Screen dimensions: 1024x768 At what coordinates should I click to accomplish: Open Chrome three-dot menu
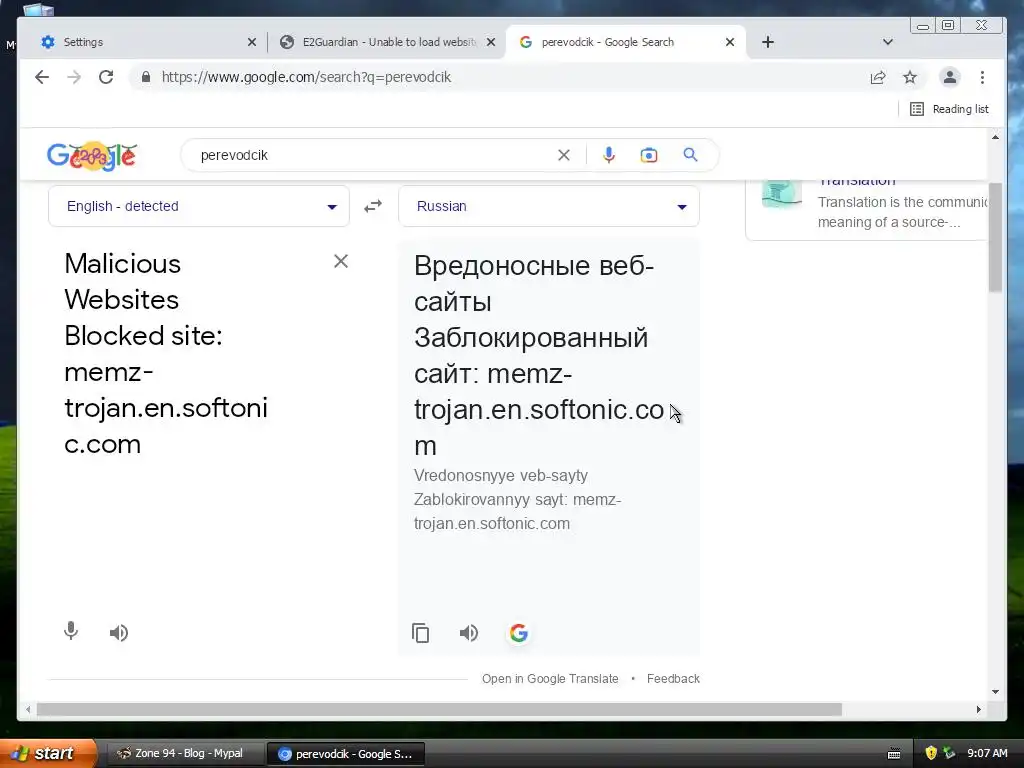tap(982, 77)
